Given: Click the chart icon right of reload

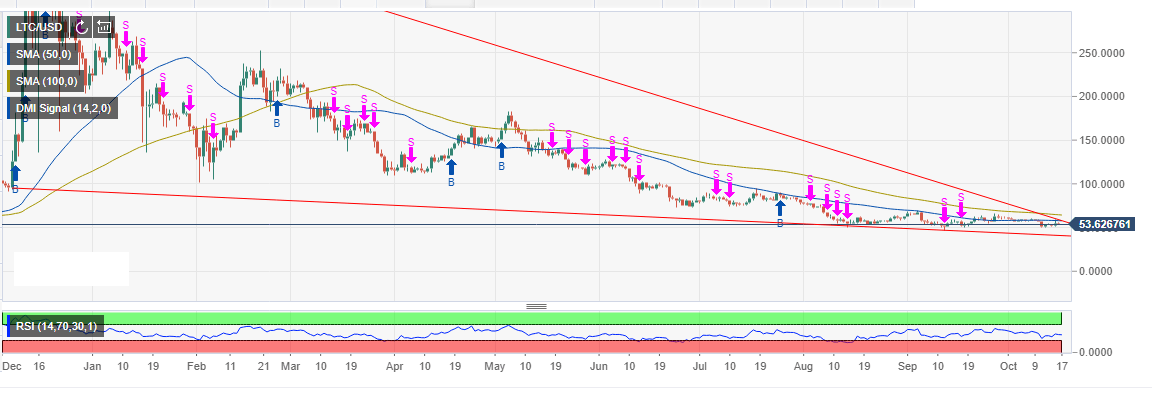Looking at the screenshot, I should click(104, 27).
